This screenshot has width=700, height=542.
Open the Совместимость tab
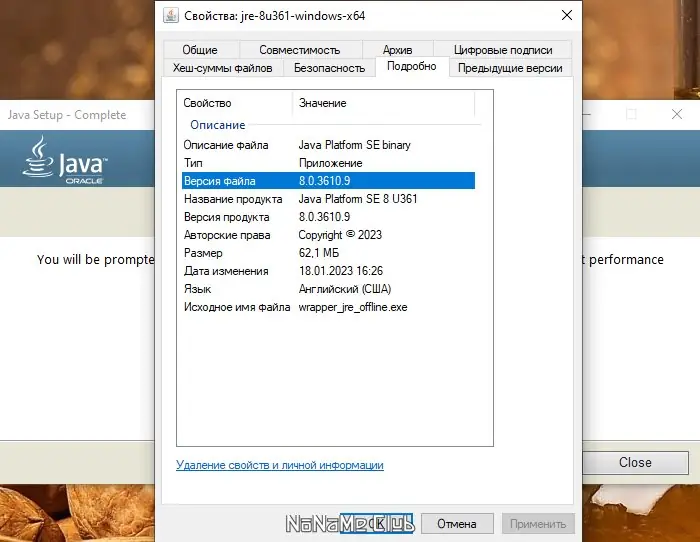300,50
